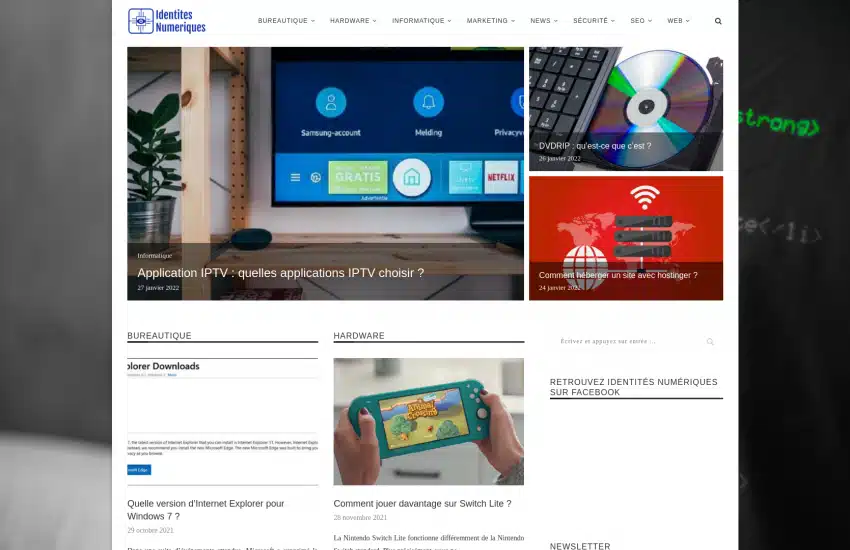Click the Retrouvez Identités Numériques sur Facebook heading
The width and height of the screenshot is (850, 550).
point(633,387)
